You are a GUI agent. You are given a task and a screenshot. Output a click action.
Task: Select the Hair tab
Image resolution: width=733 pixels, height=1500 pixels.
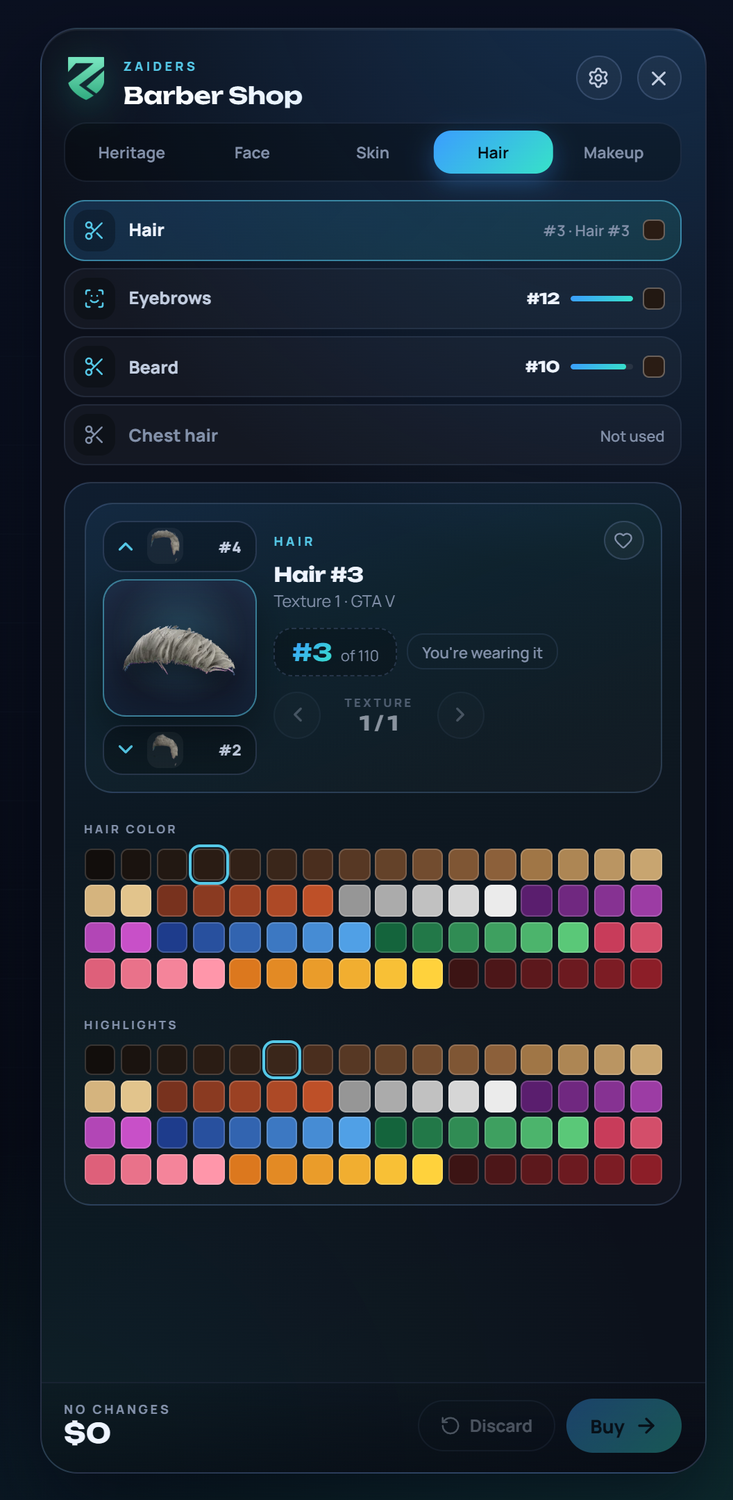coord(493,153)
